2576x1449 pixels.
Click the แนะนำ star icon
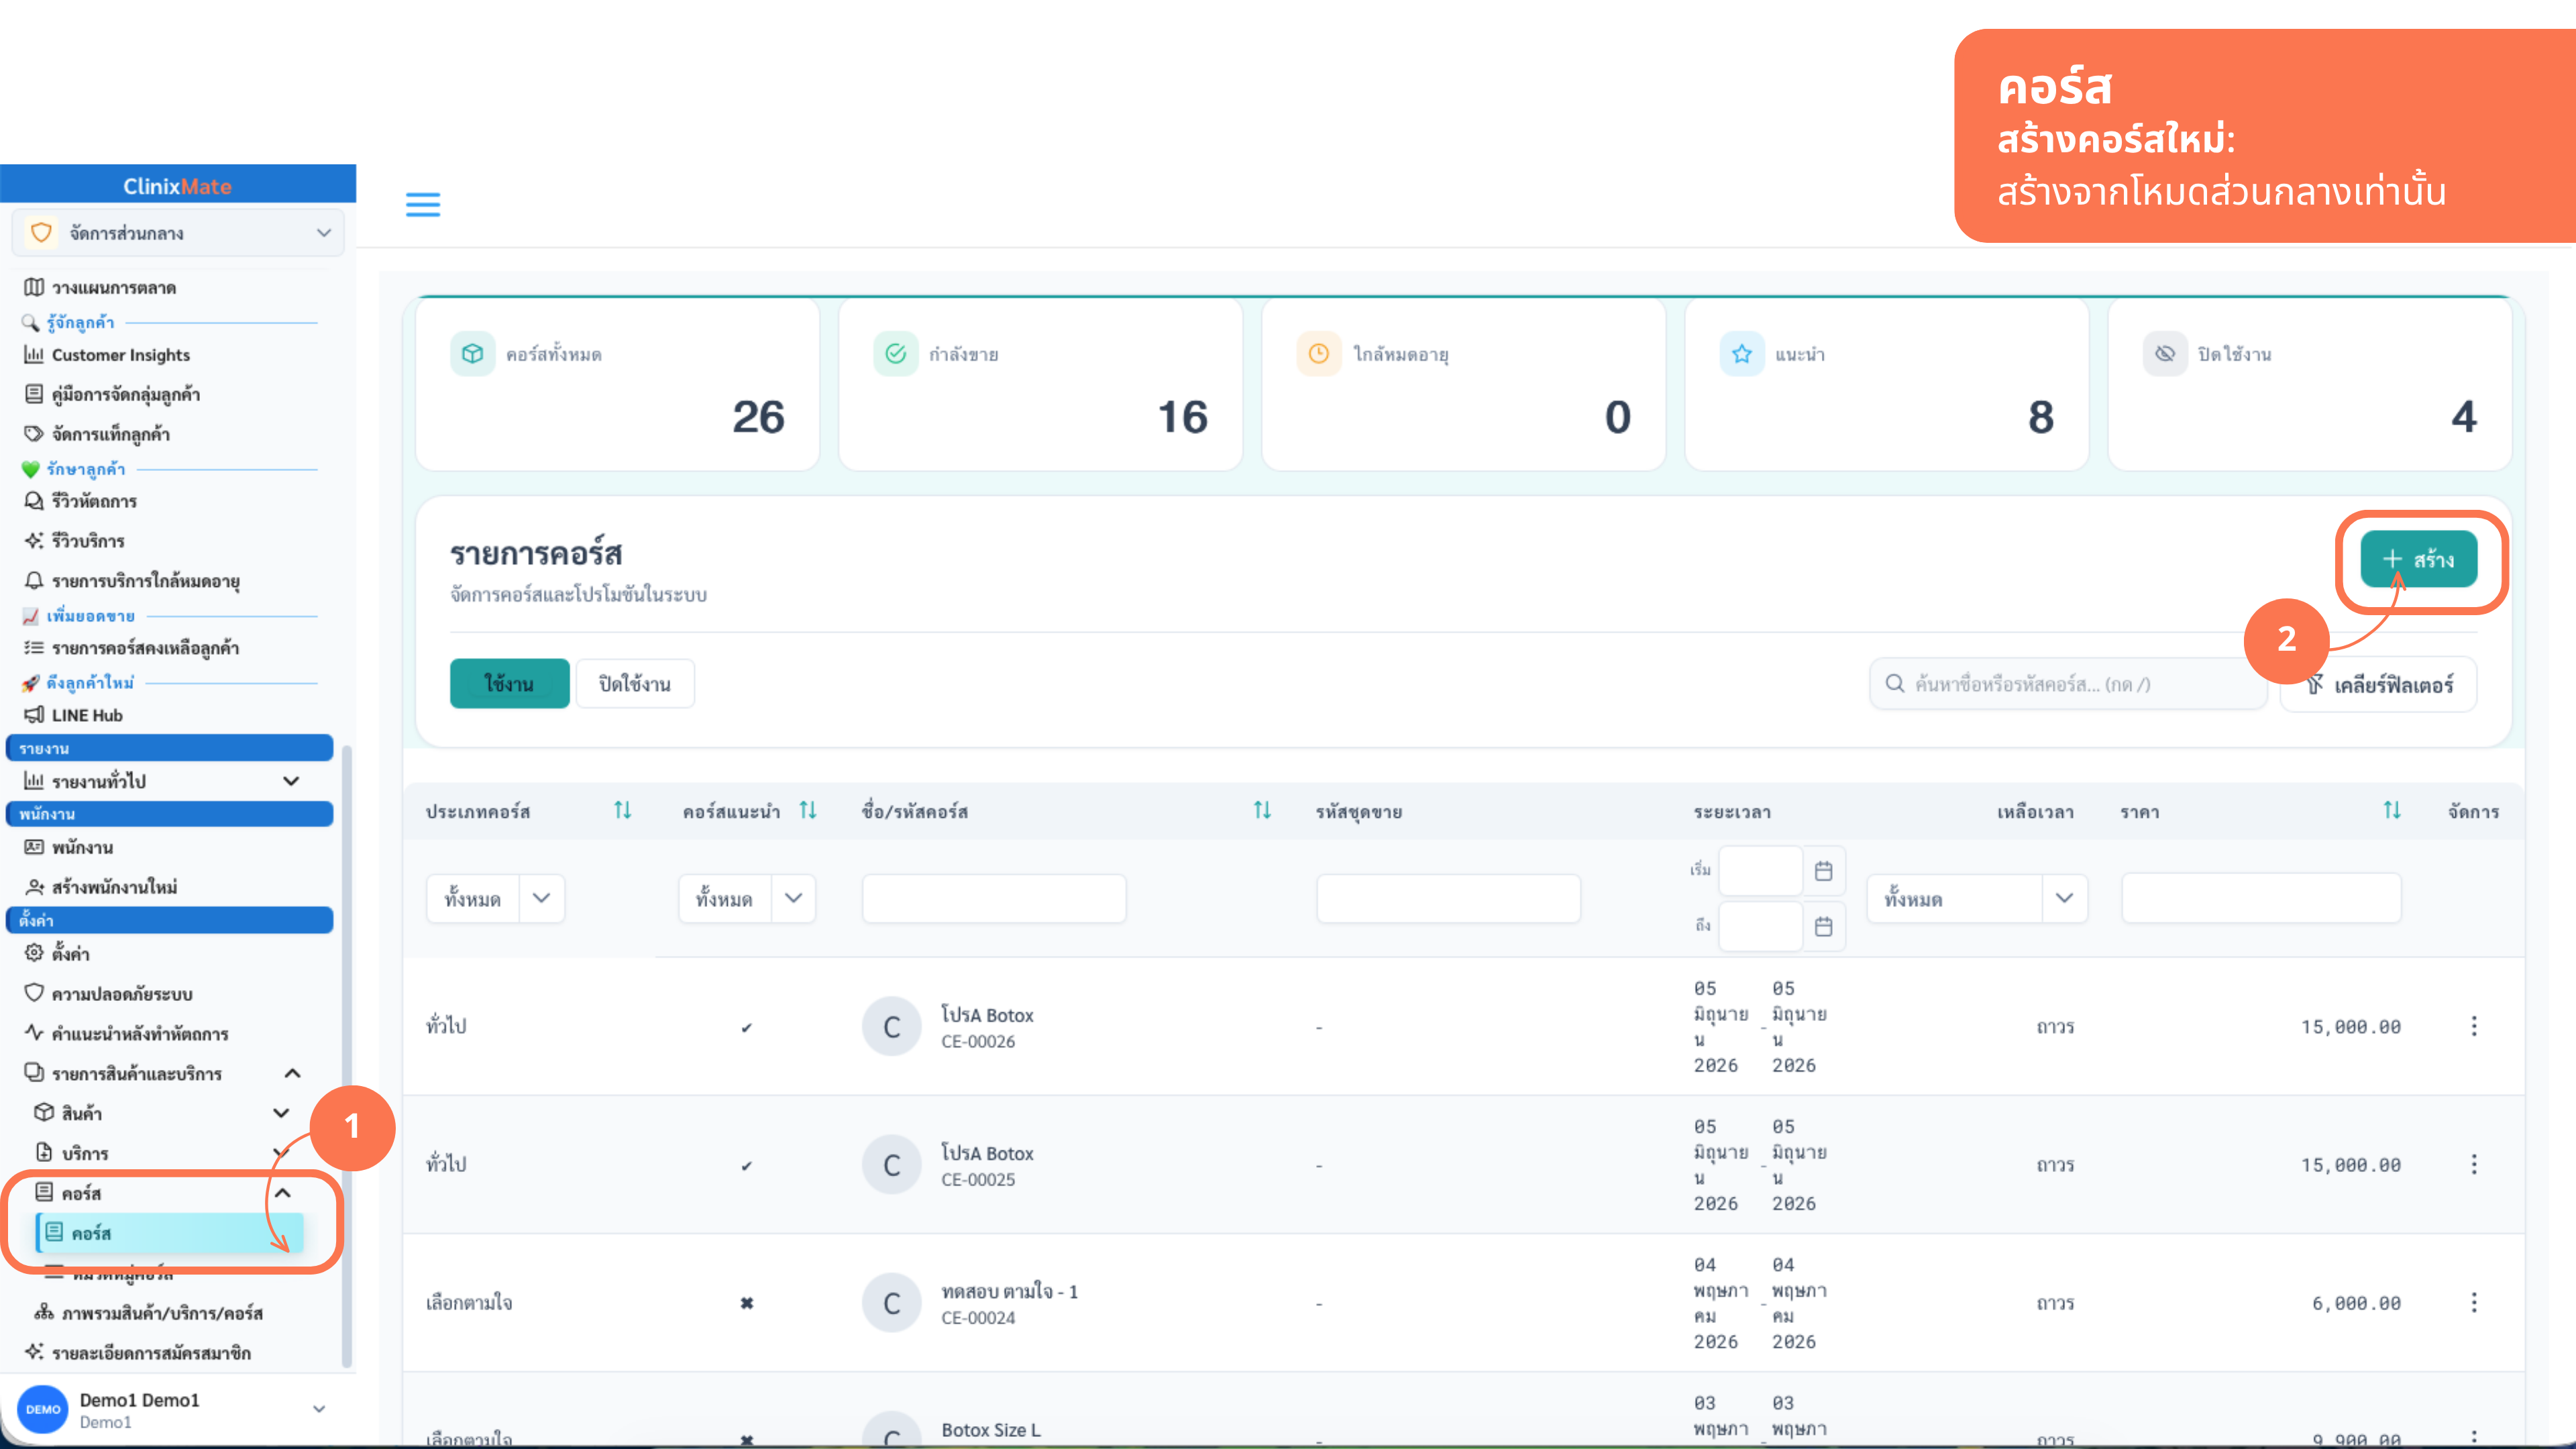(1742, 354)
